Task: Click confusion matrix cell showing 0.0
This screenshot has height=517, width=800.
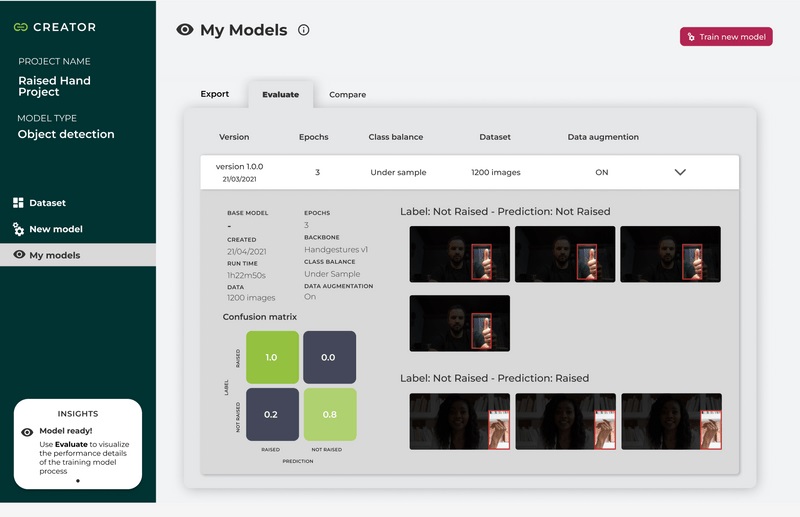Action: tap(330, 357)
